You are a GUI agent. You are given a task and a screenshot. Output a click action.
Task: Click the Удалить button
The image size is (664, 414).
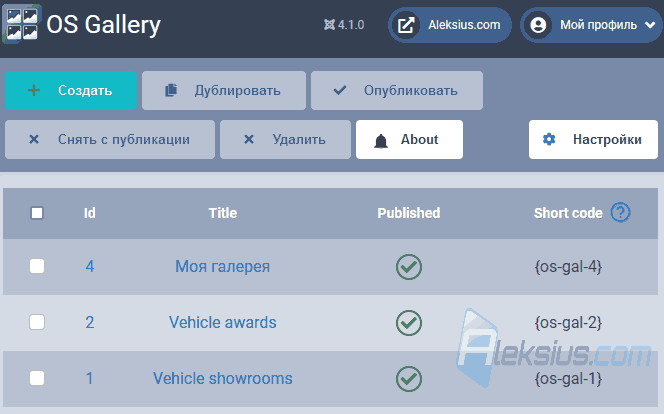coord(285,140)
